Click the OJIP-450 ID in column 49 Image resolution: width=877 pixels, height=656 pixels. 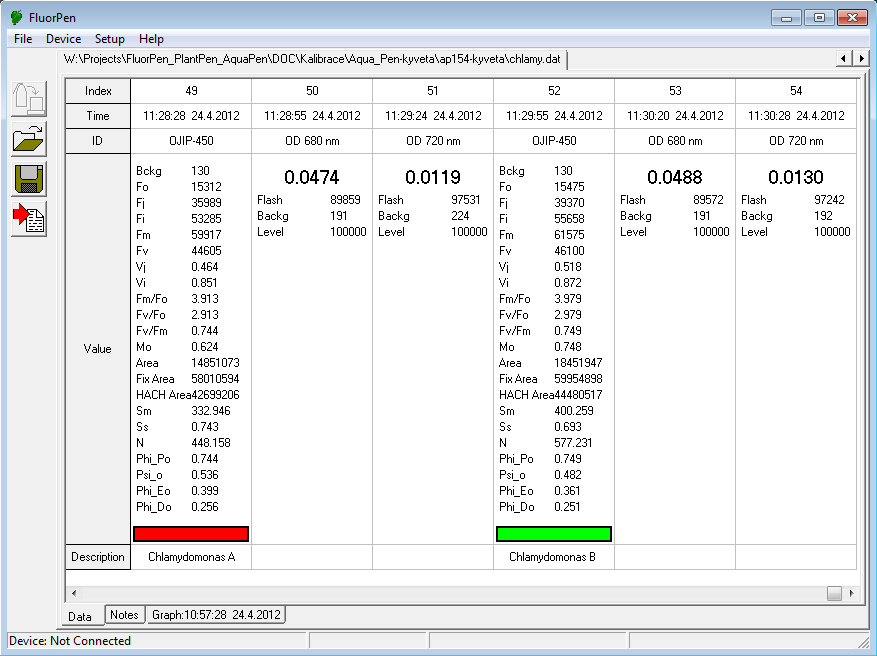coord(191,141)
